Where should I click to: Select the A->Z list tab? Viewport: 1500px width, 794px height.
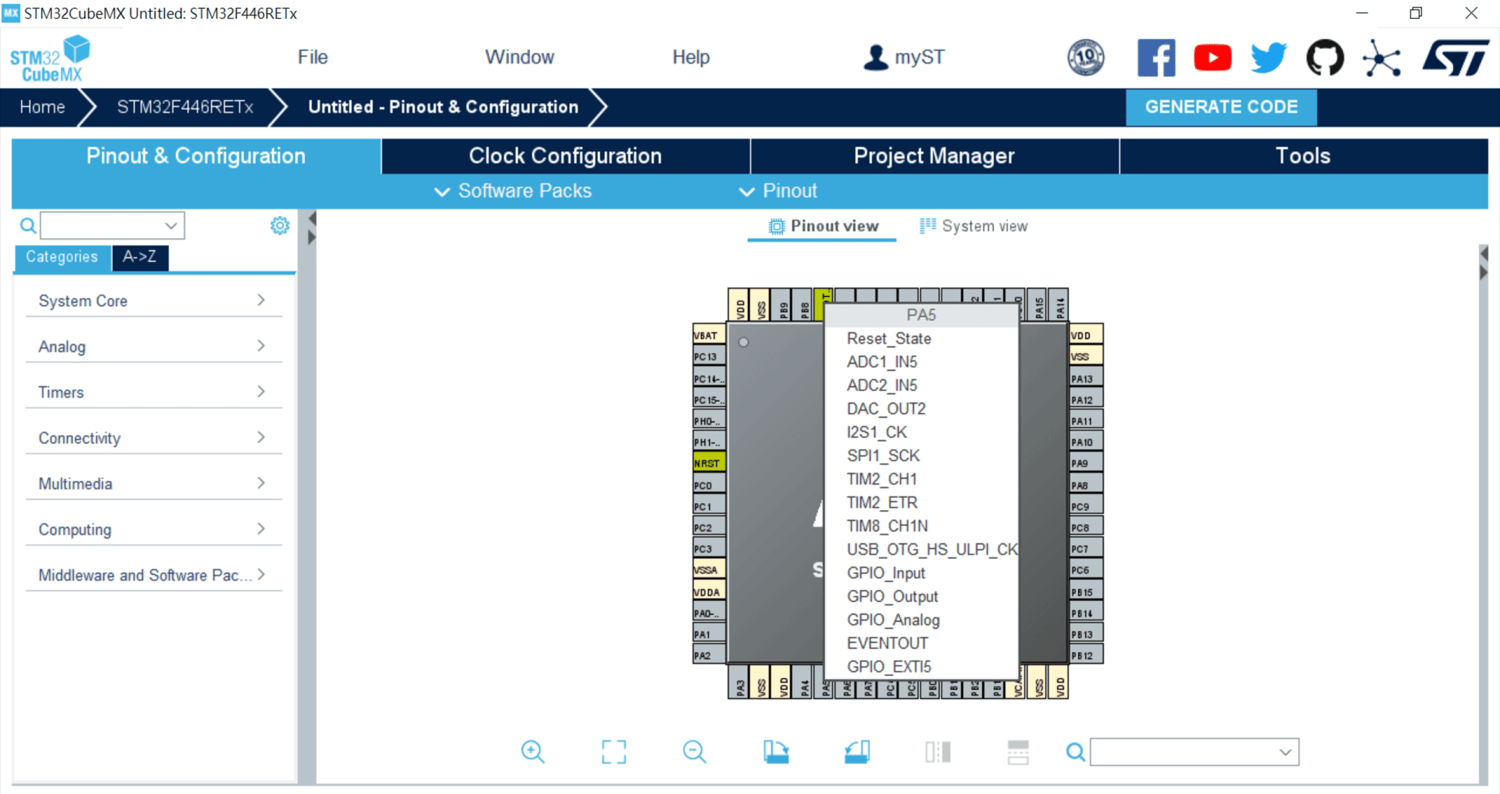(140, 257)
